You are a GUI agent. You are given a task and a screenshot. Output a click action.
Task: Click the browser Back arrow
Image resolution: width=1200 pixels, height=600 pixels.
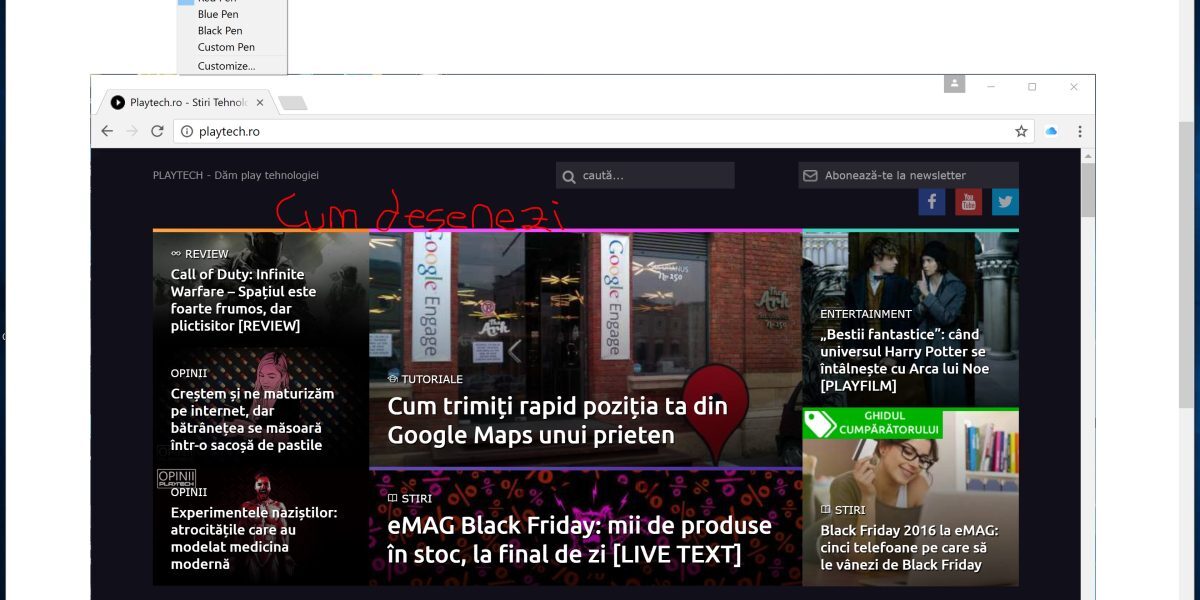pyautogui.click(x=107, y=131)
